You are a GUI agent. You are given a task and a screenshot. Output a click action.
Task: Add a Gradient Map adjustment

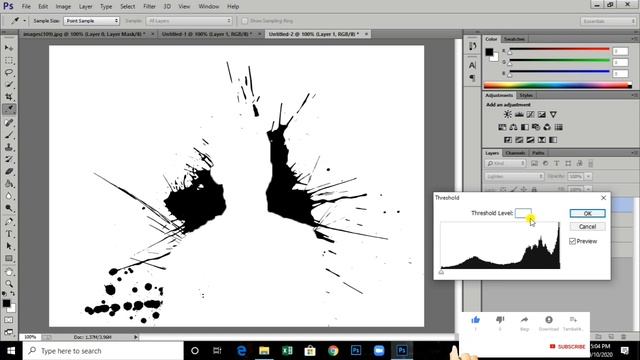click(553, 140)
